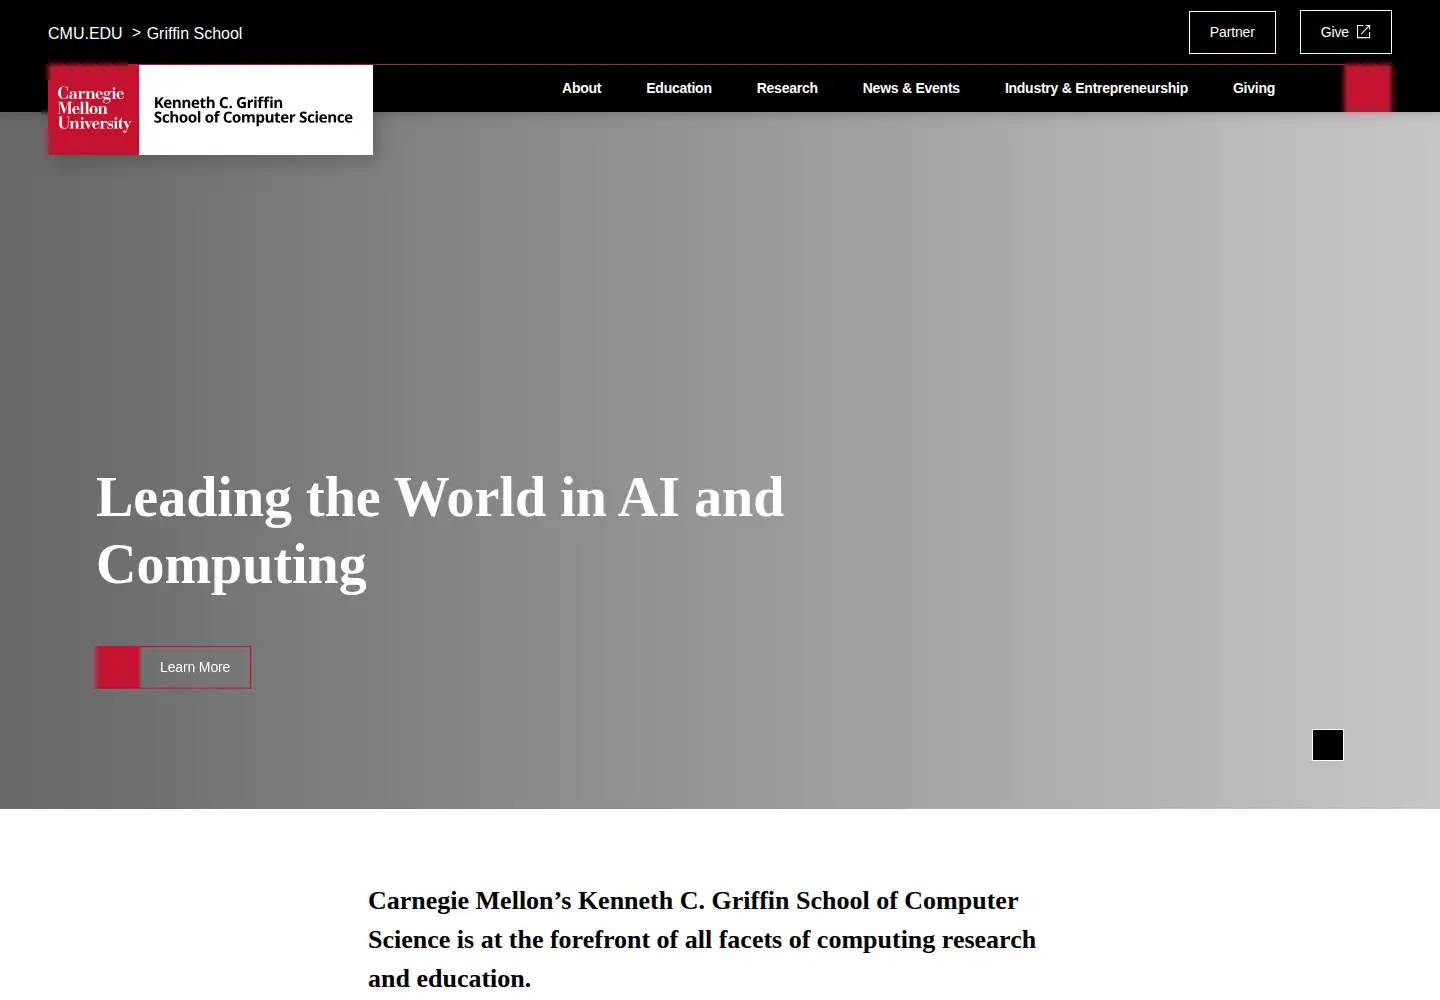Click the paragraph starting "Carnegie Mellon's Kenneth C. Griffin"
The height and width of the screenshot is (1000, 1440).
tap(702, 939)
